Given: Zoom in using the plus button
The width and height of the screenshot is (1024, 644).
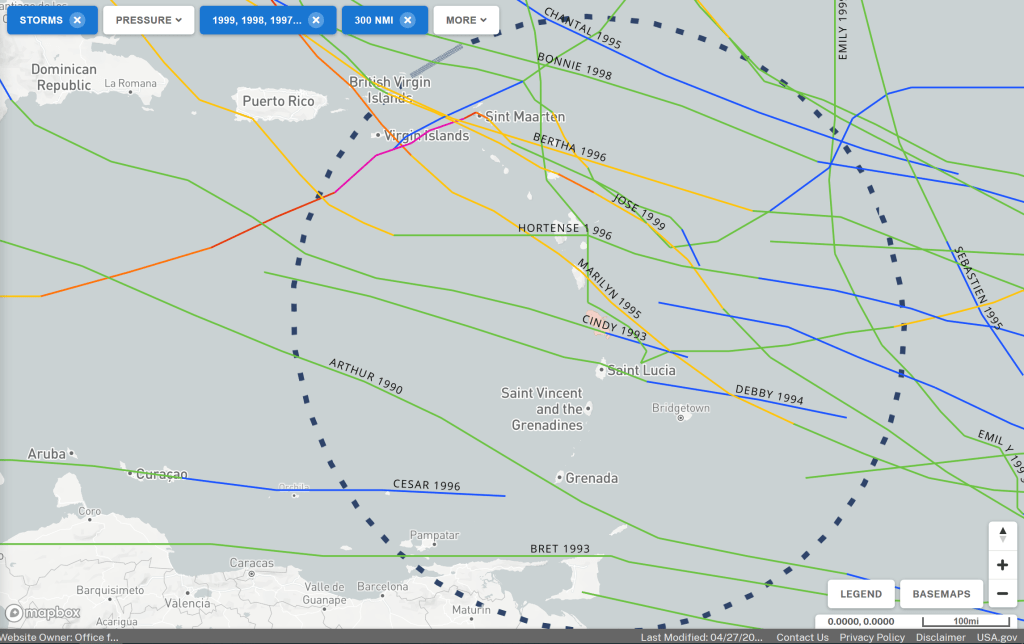Looking at the screenshot, I should tap(1003, 565).
